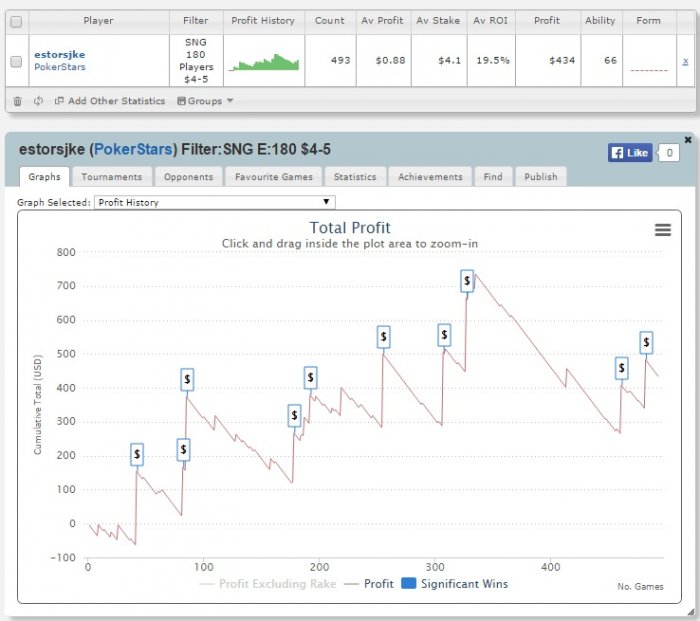The image size is (700, 621).
Task: Open the estorsjke player link
Action: [60, 54]
